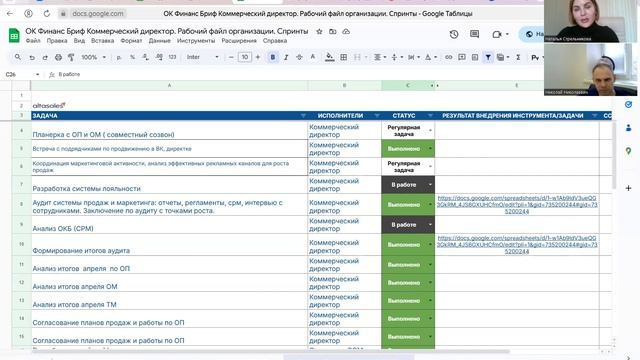640x360 pixels.
Task: Go back in the browser
Action: click(x=10, y=13)
